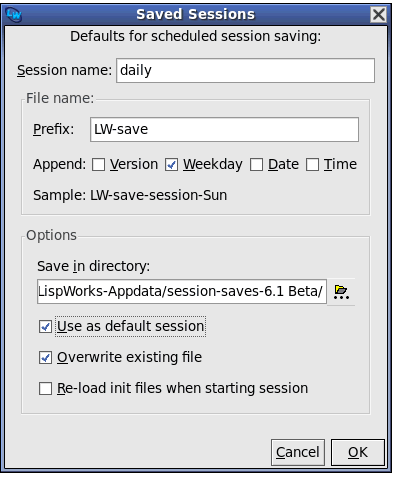Enable the Time append checkbox
Viewport: 397px width, 477px height.
click(312, 165)
